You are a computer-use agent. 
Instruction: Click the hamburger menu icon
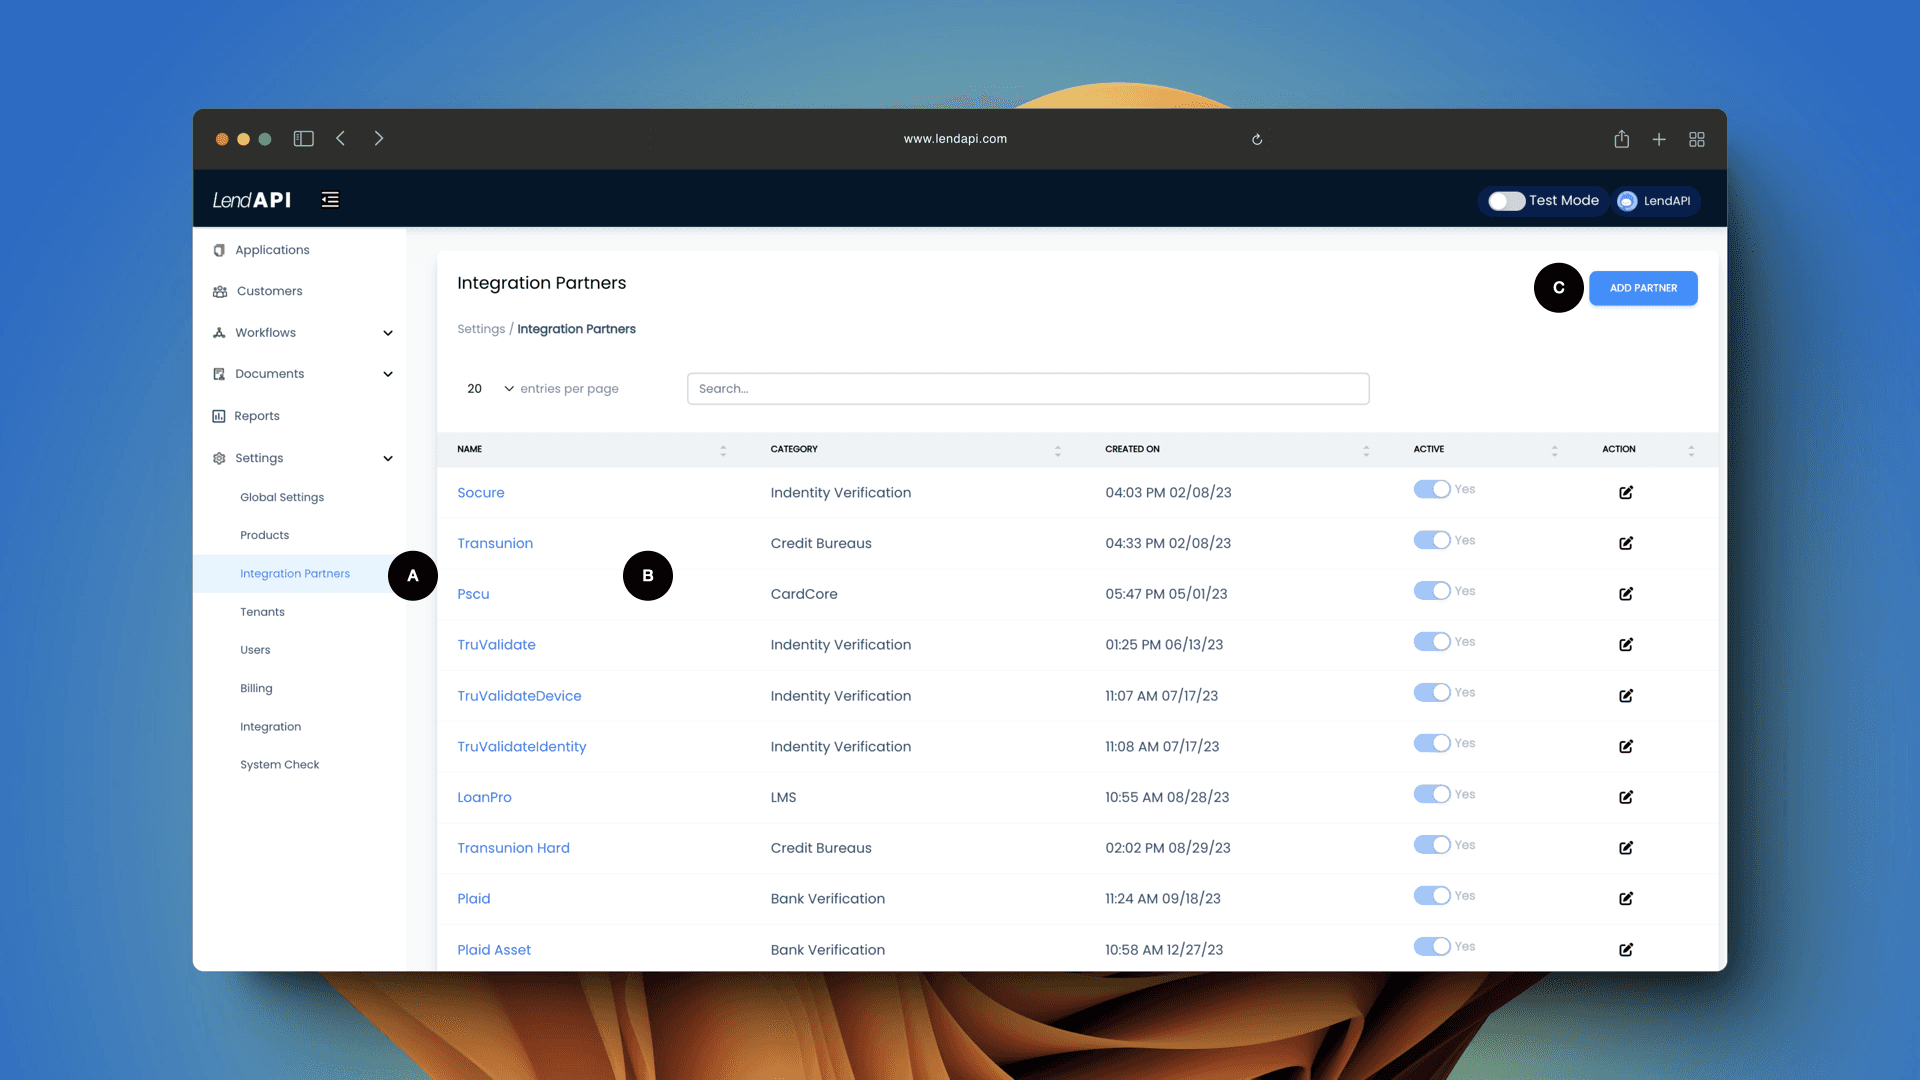coord(330,199)
